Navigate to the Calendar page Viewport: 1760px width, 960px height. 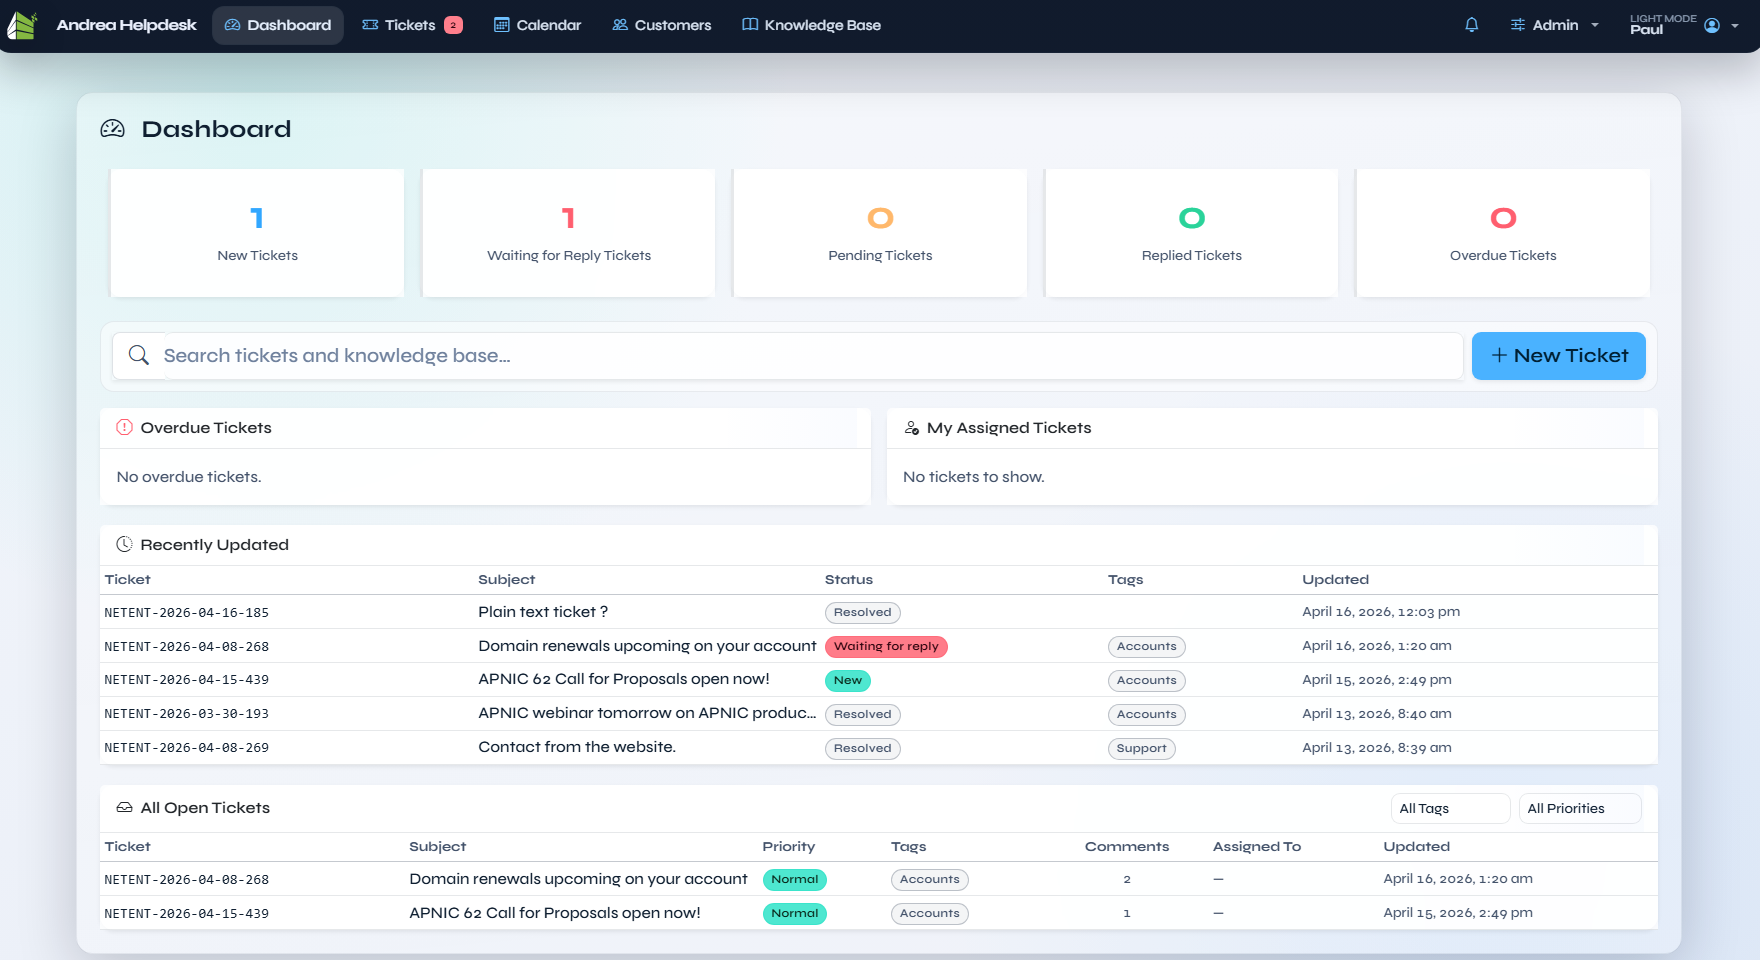pos(537,25)
